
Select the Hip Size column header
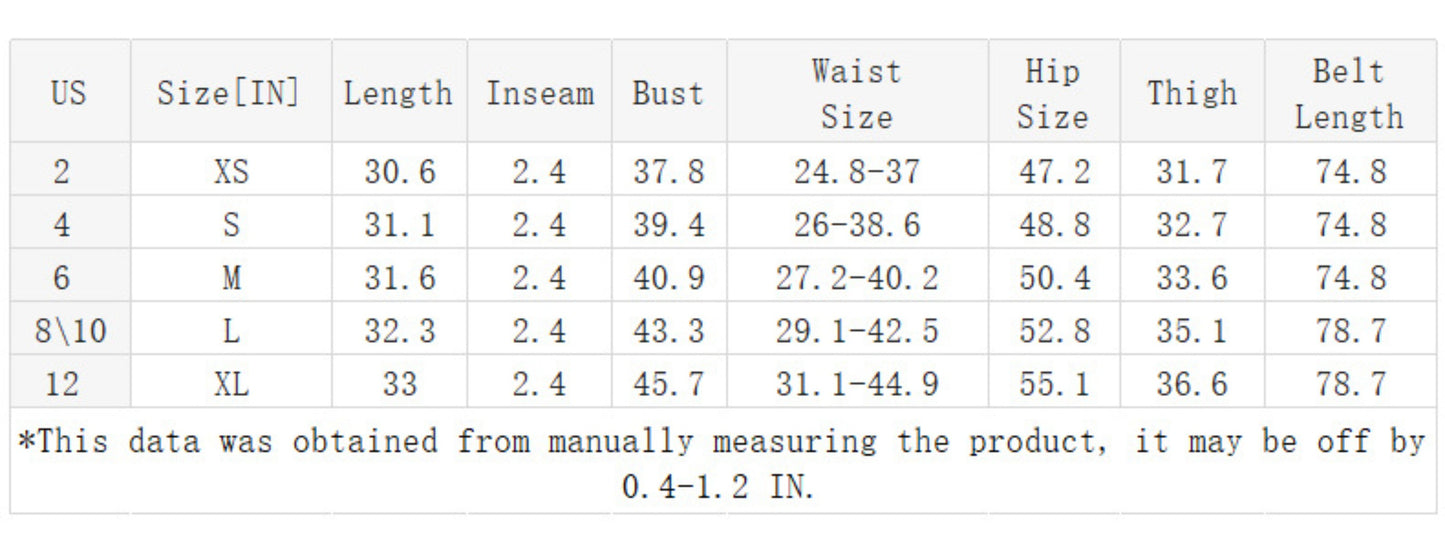(x=1052, y=93)
